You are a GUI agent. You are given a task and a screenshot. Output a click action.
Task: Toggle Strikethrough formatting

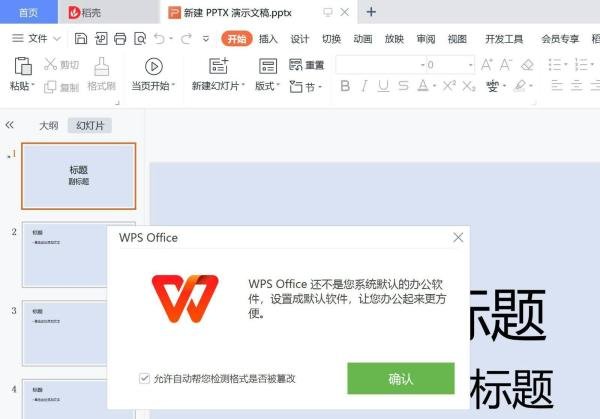click(x=403, y=86)
